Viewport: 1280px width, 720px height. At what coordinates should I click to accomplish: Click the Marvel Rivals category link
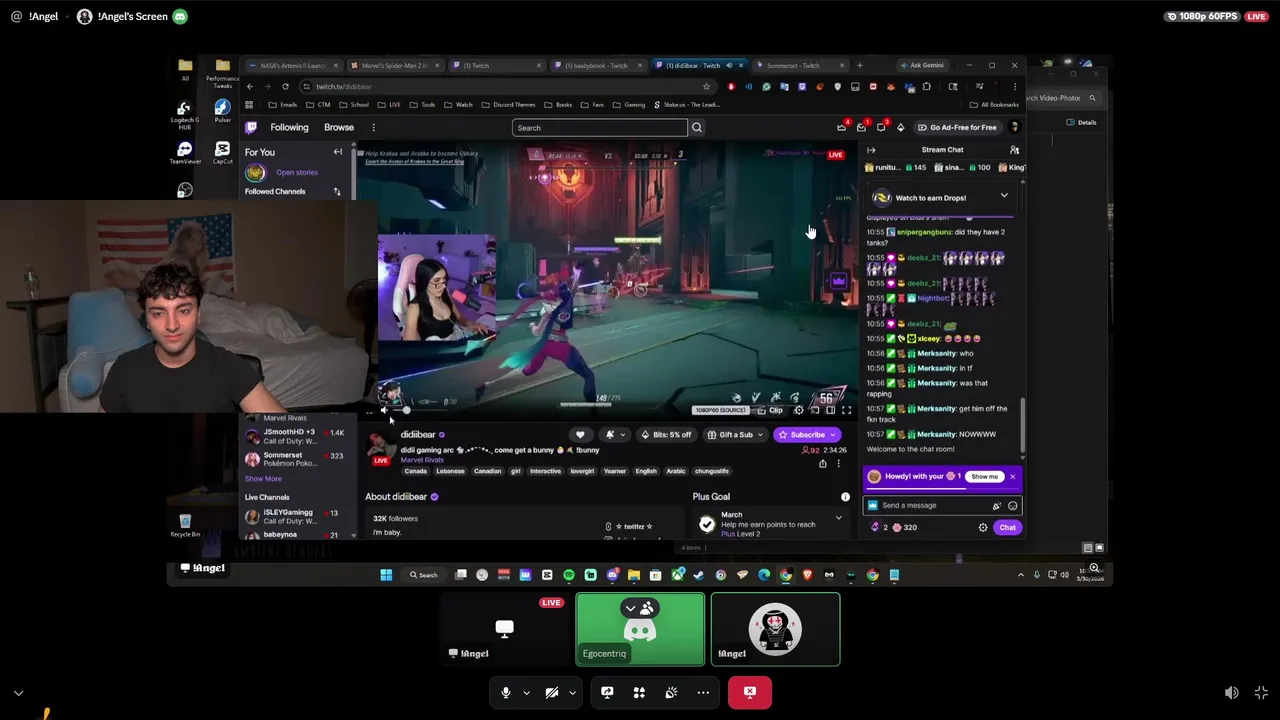pyautogui.click(x=422, y=460)
